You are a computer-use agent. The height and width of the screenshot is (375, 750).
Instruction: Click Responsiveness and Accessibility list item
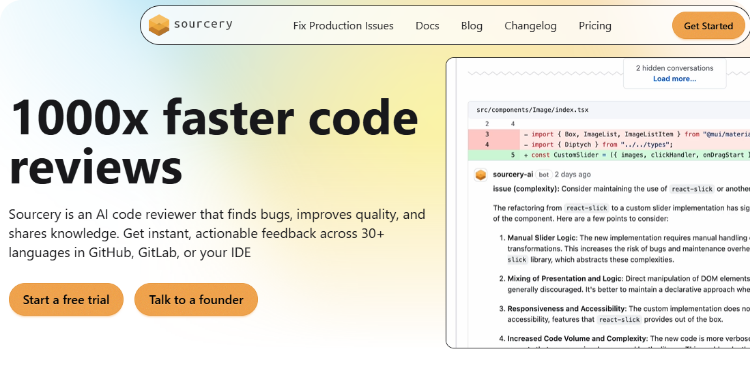[624, 314]
